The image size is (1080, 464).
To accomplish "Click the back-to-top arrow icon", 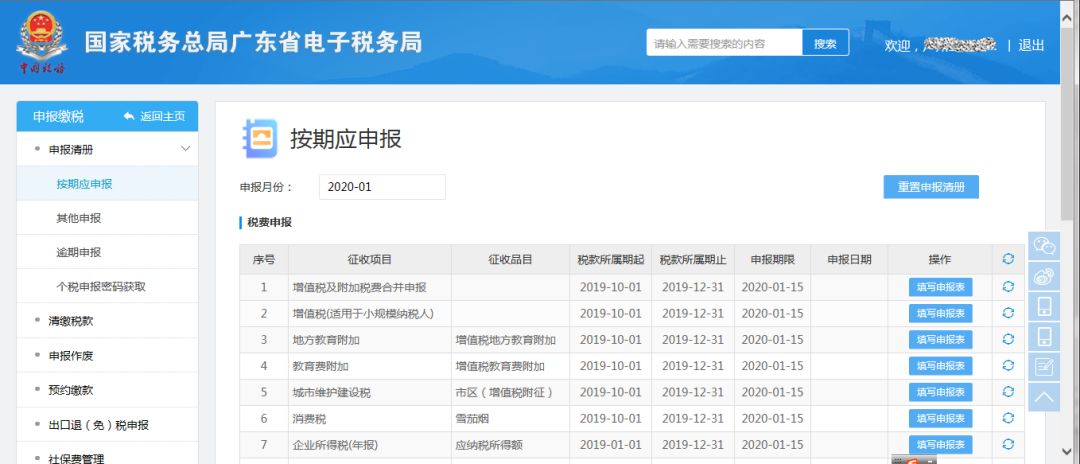I will [1044, 396].
